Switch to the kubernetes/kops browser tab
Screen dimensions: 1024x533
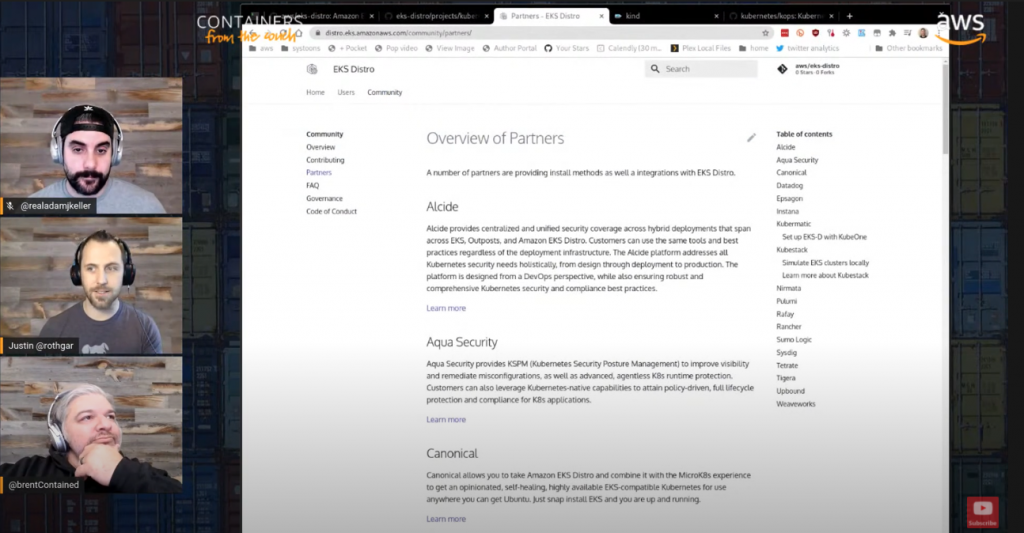click(781, 16)
